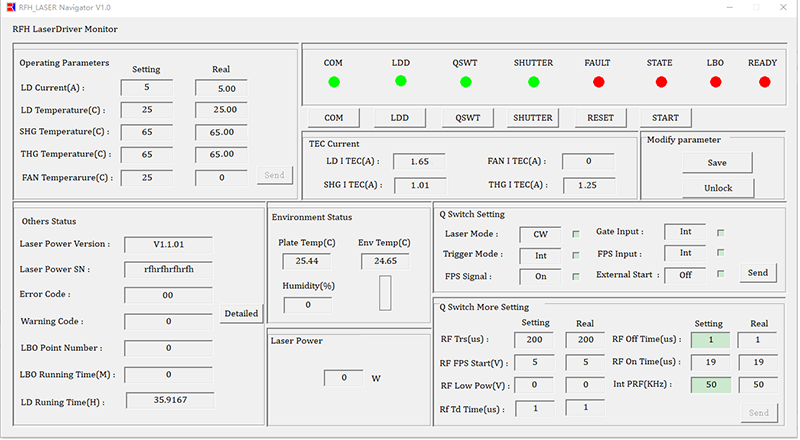Click the green SHUTTER status indicator

point(533,82)
